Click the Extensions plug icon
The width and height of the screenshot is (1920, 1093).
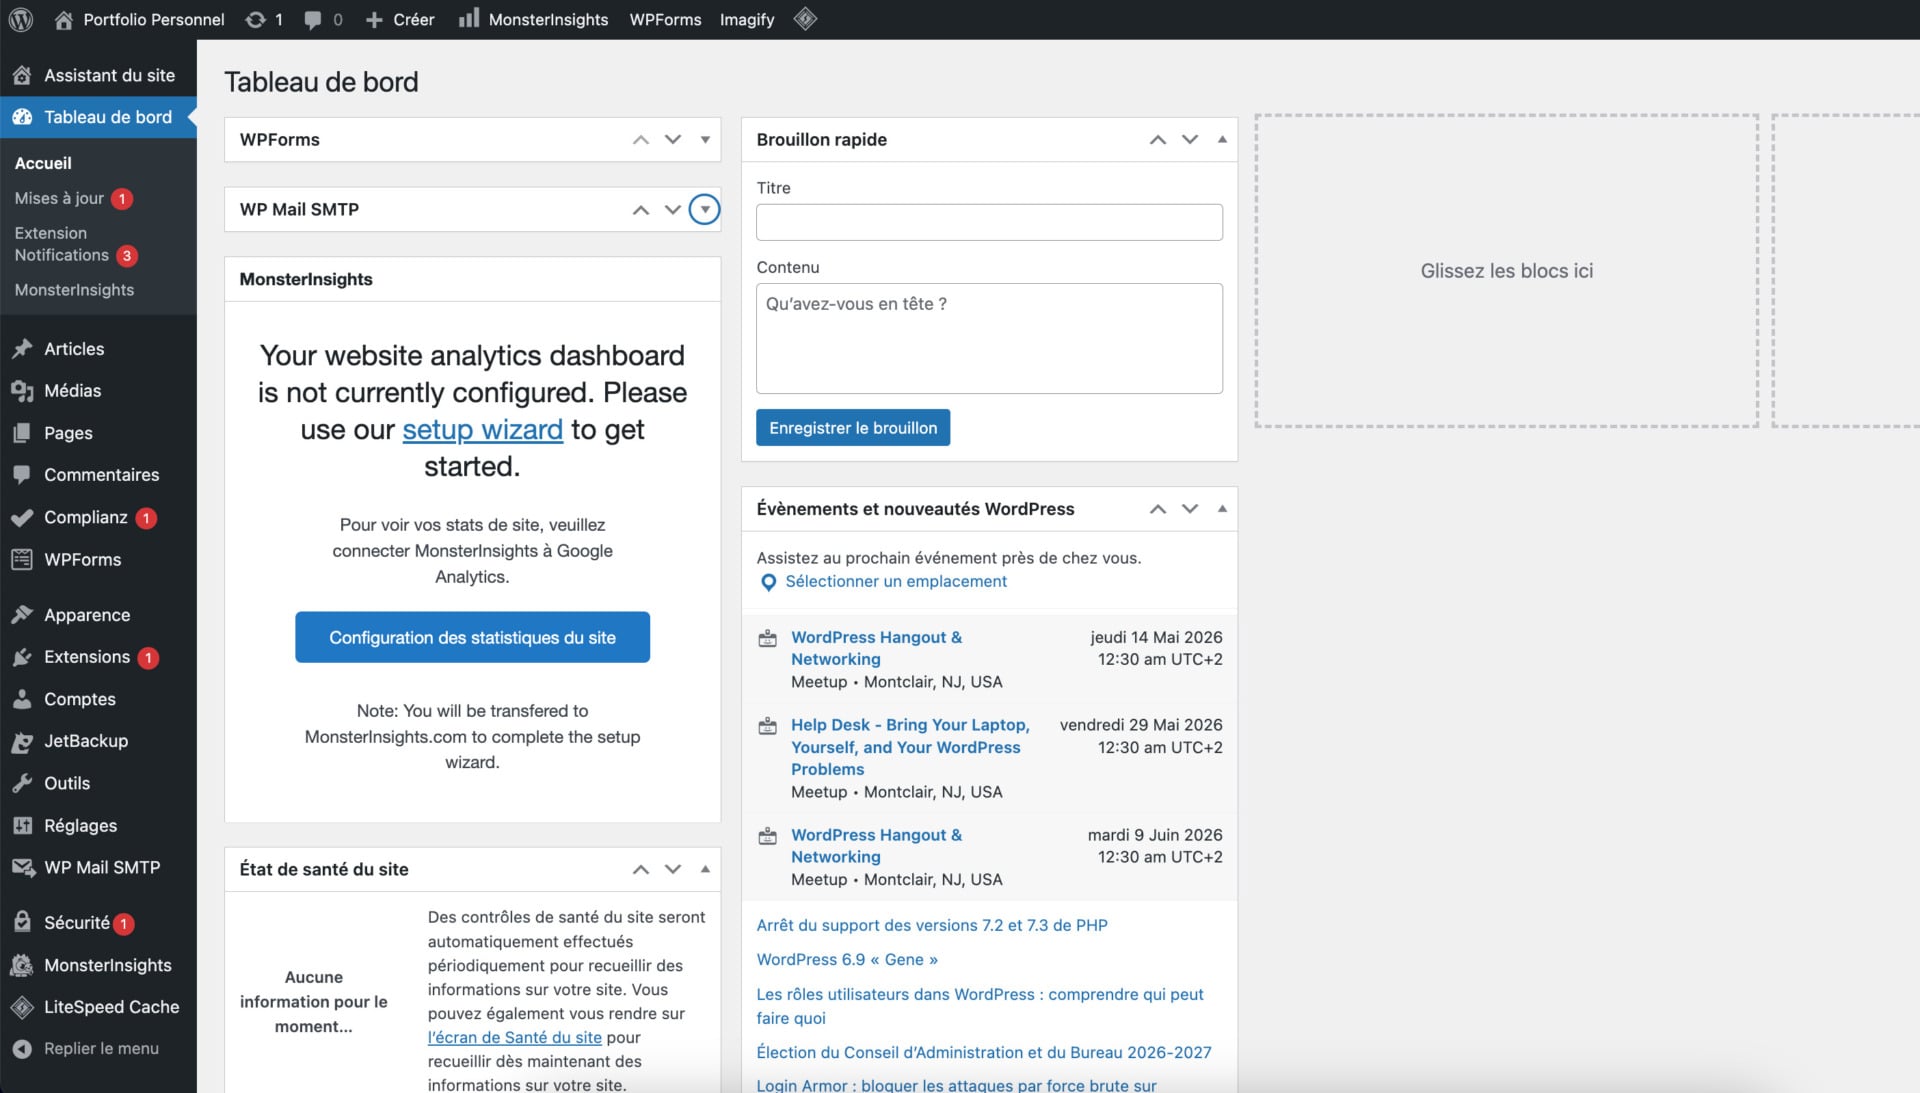[x=22, y=657]
